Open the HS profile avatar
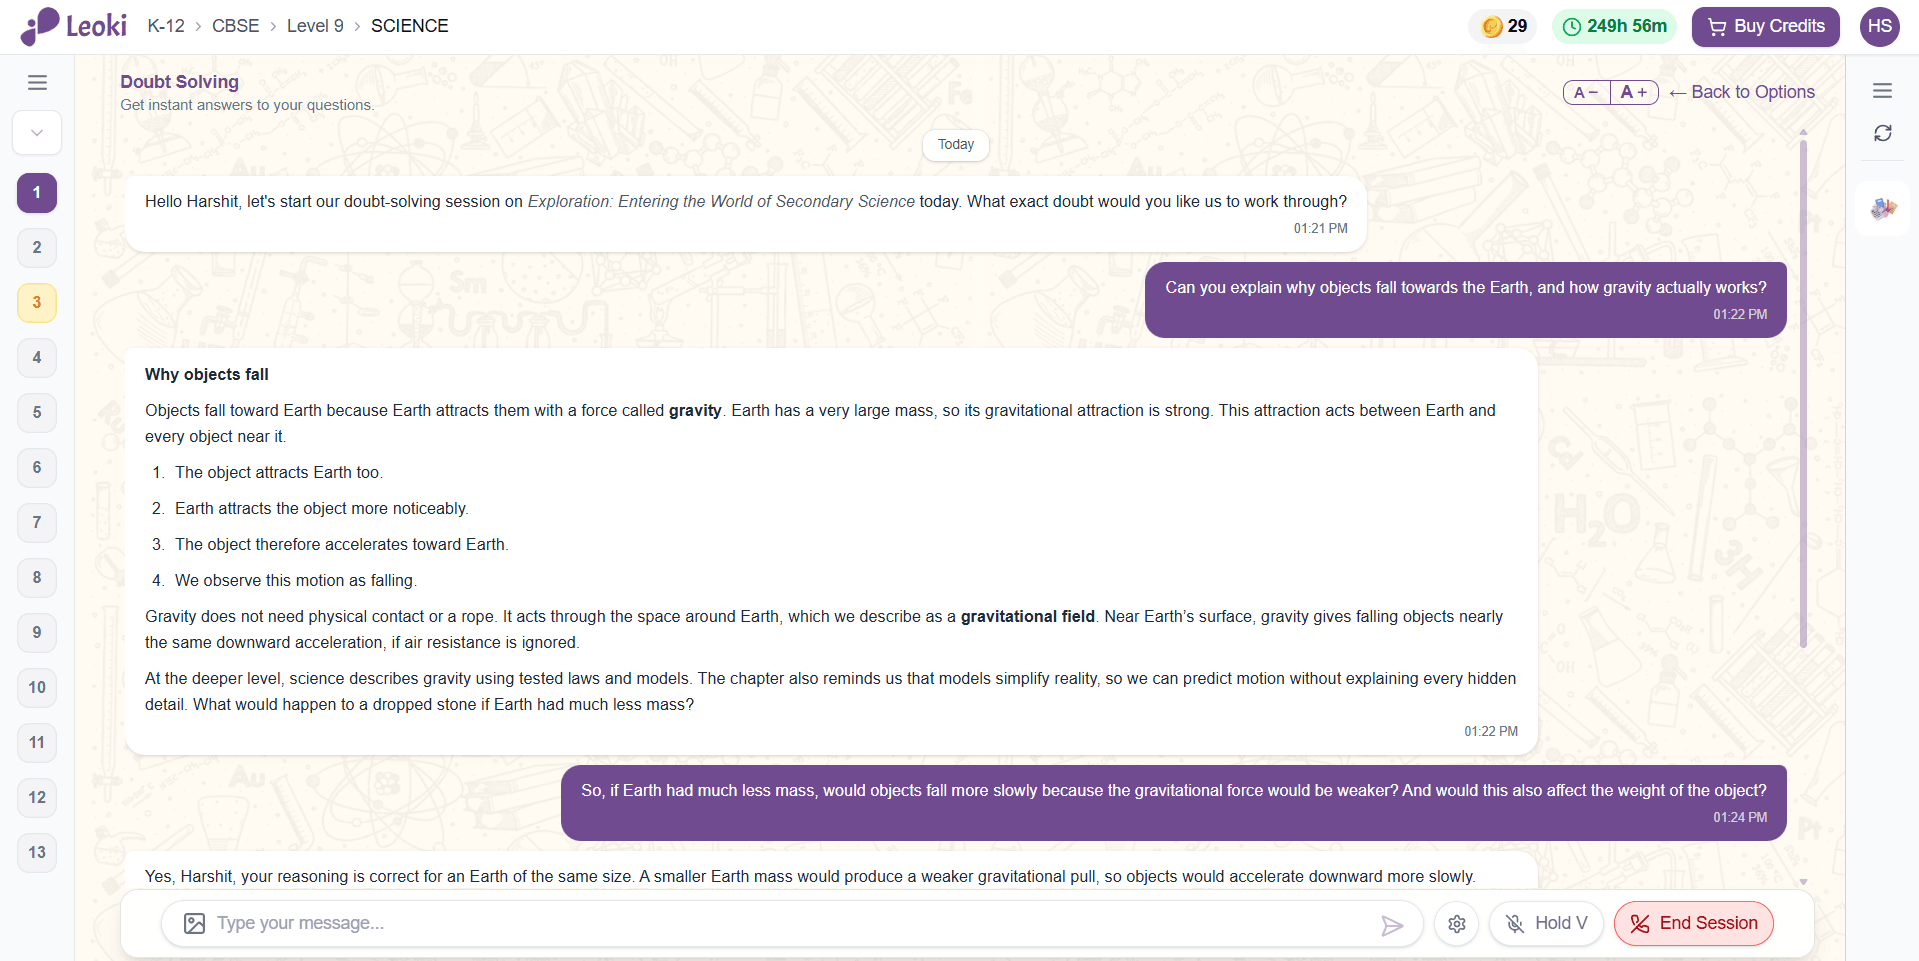 point(1880,26)
